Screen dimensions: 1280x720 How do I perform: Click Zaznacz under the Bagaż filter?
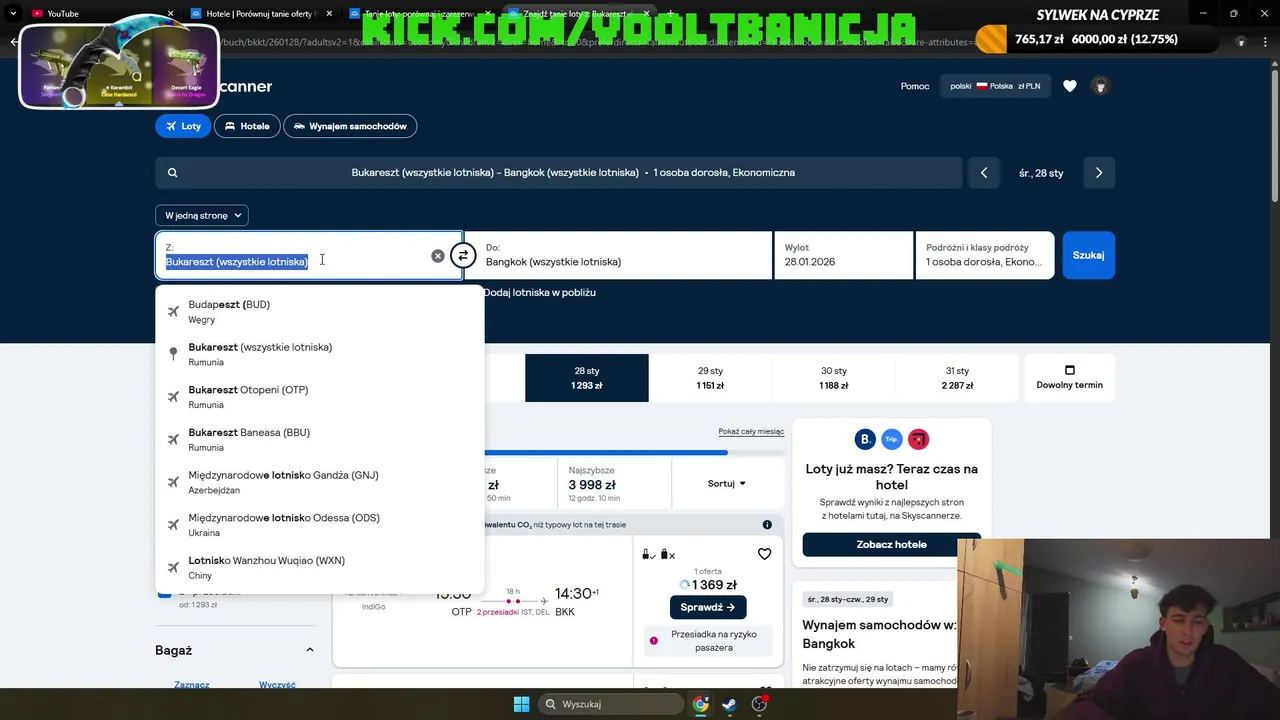pos(192,684)
